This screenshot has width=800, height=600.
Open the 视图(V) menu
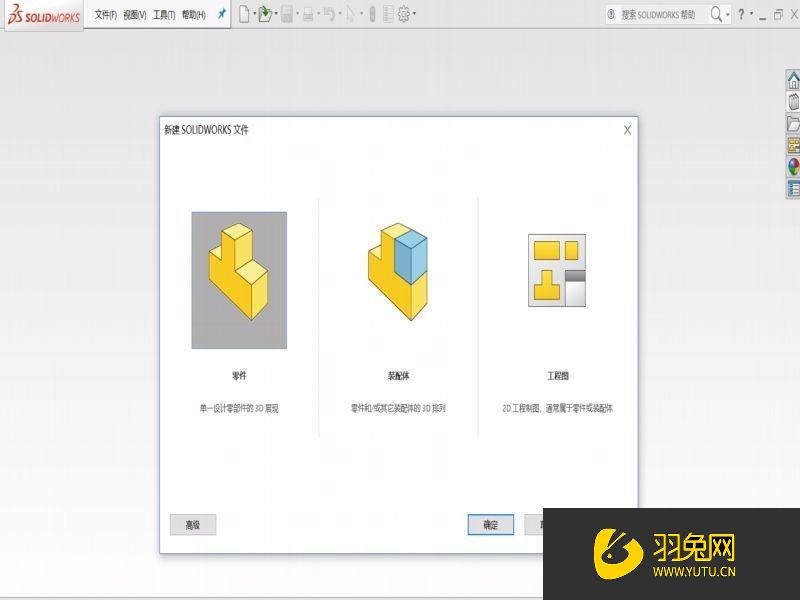point(135,15)
